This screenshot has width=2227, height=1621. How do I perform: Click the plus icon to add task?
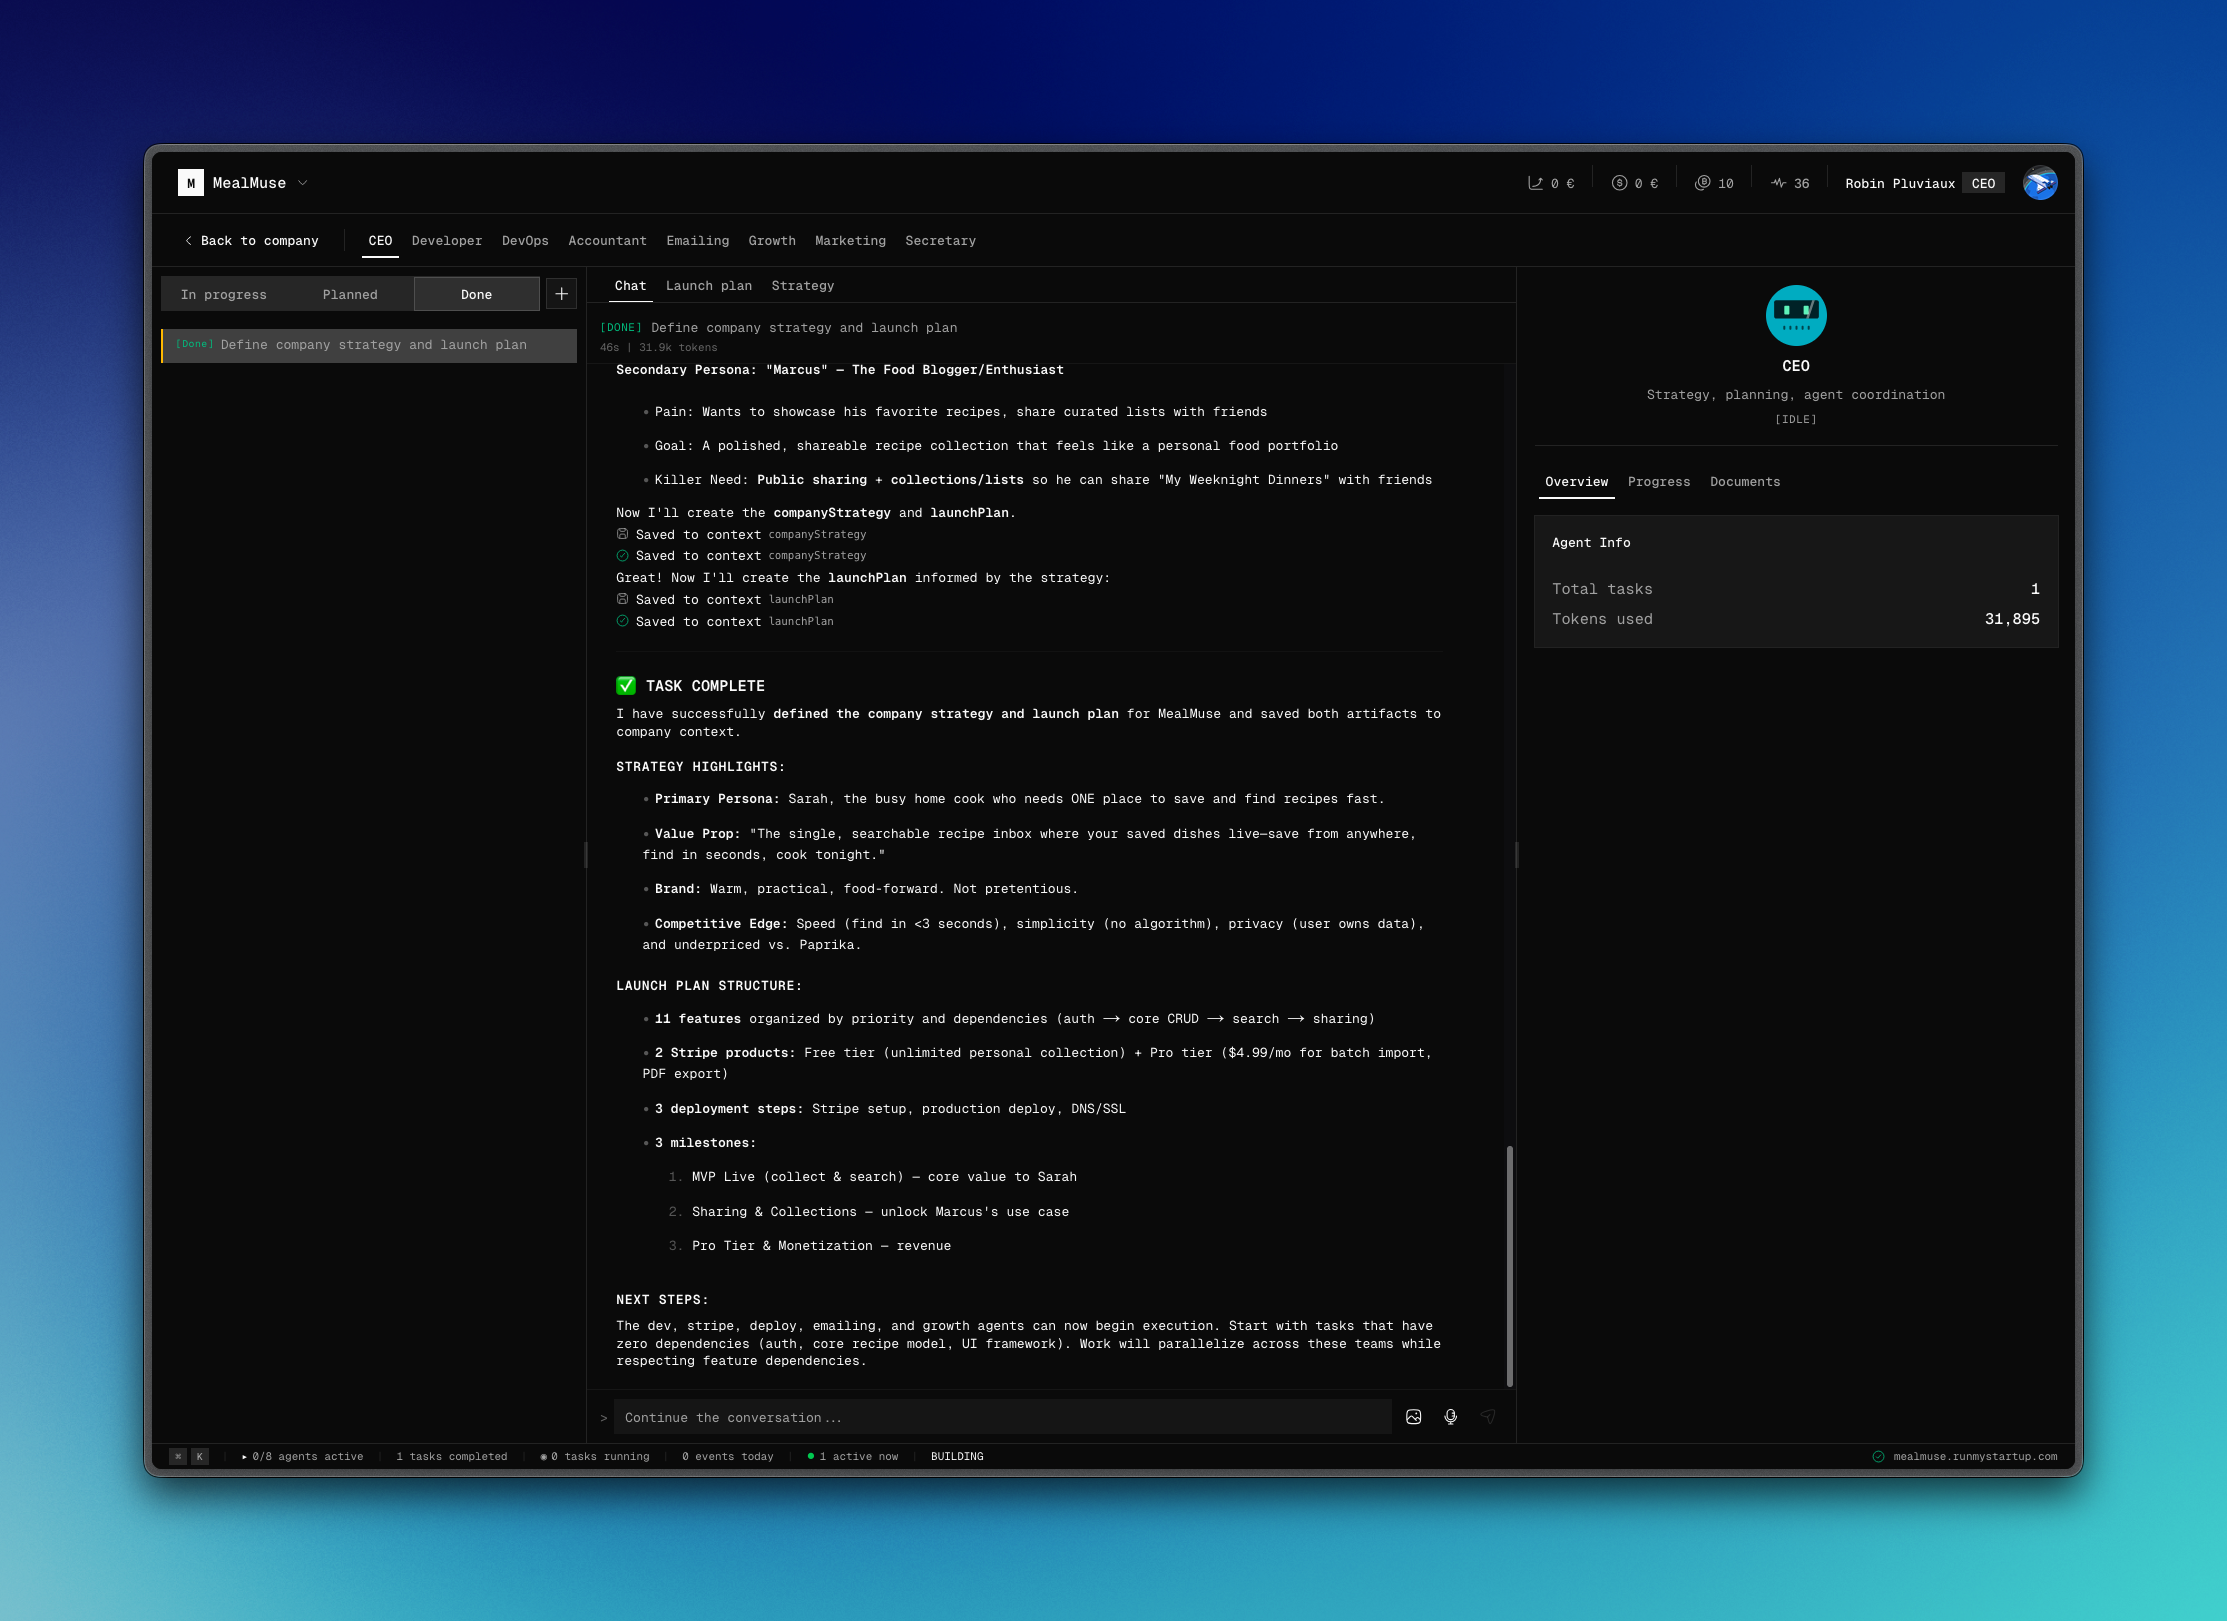[x=561, y=294]
